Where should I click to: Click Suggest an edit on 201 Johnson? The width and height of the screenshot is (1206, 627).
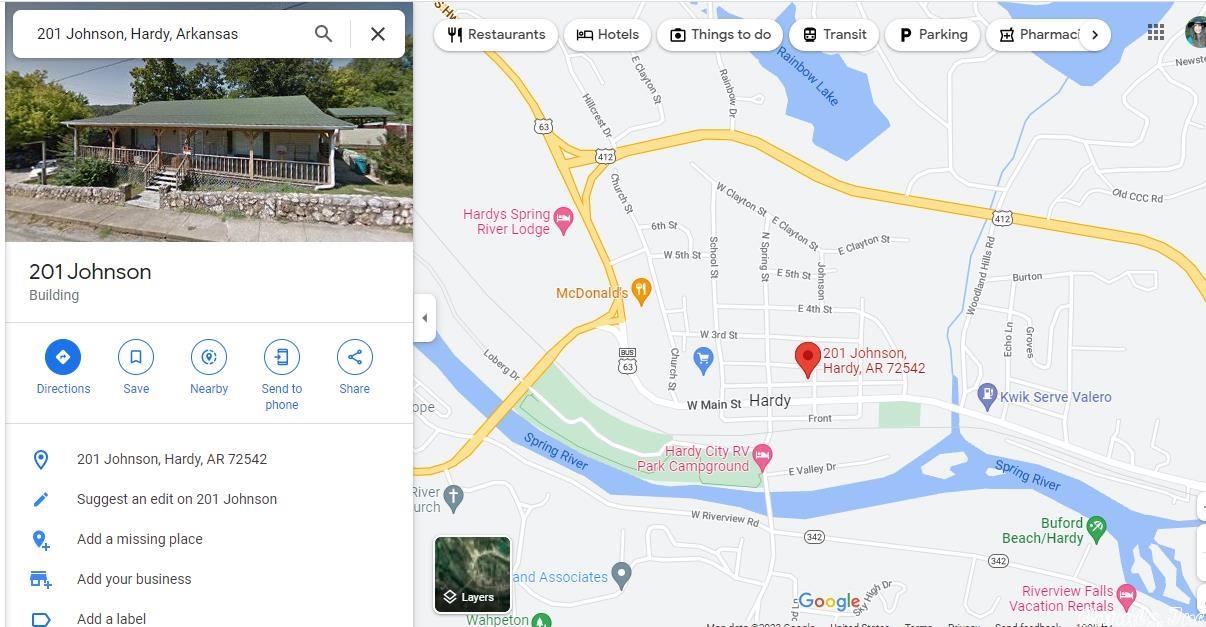coord(177,499)
